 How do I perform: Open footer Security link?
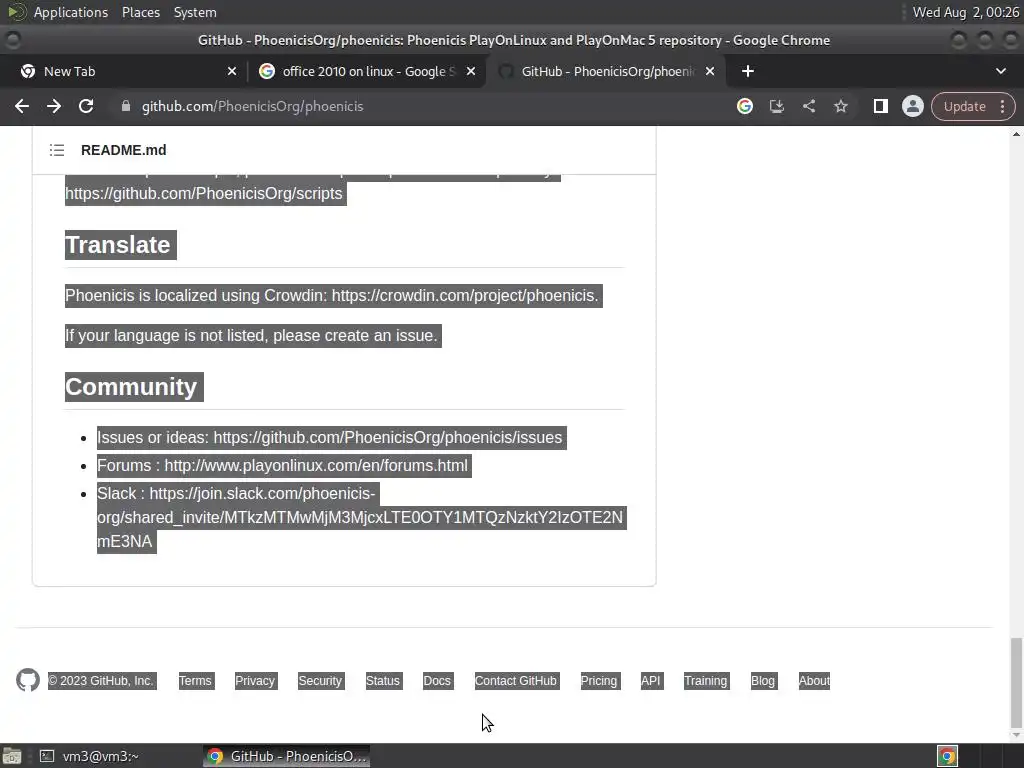pyautogui.click(x=320, y=680)
